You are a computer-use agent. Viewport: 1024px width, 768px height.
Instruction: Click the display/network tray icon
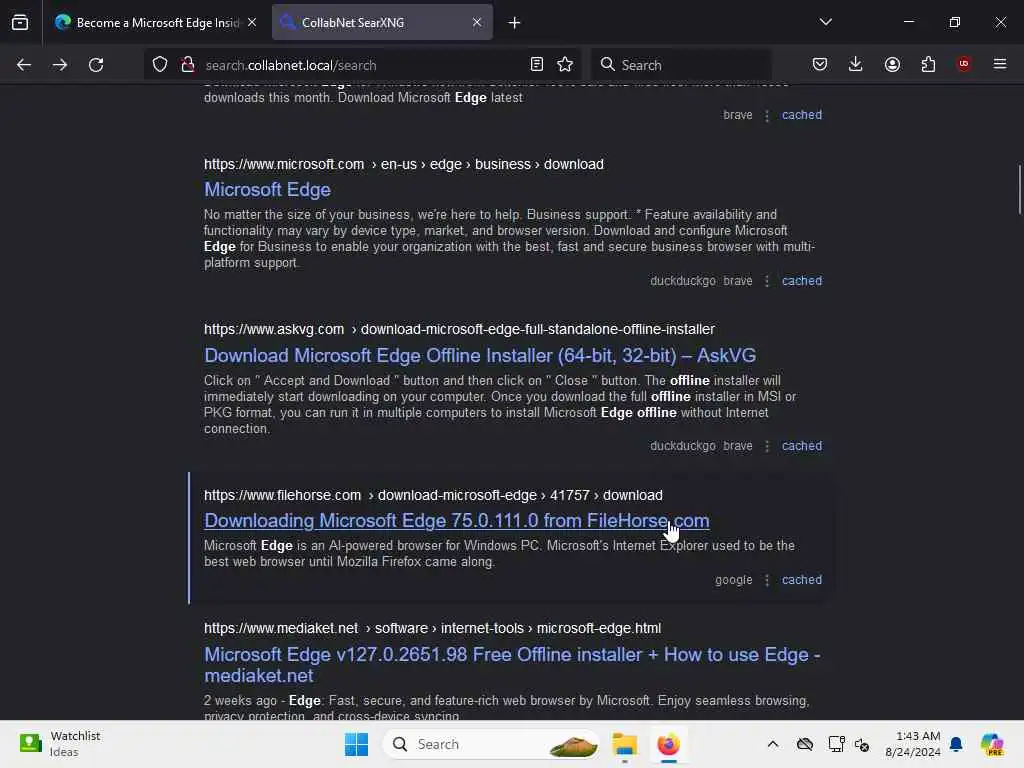pyautogui.click(x=836, y=744)
